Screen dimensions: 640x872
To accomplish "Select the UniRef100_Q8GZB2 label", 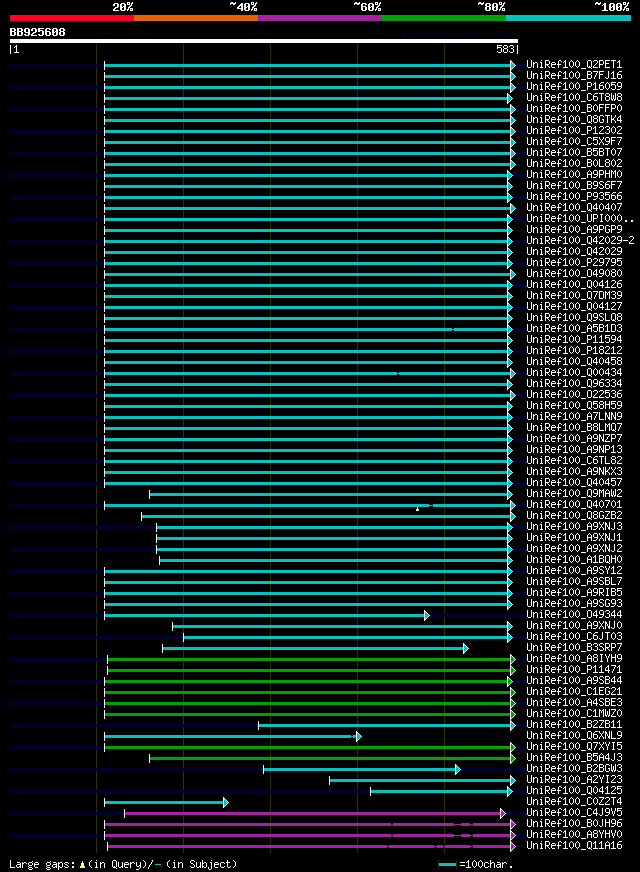I will (x=574, y=516).
